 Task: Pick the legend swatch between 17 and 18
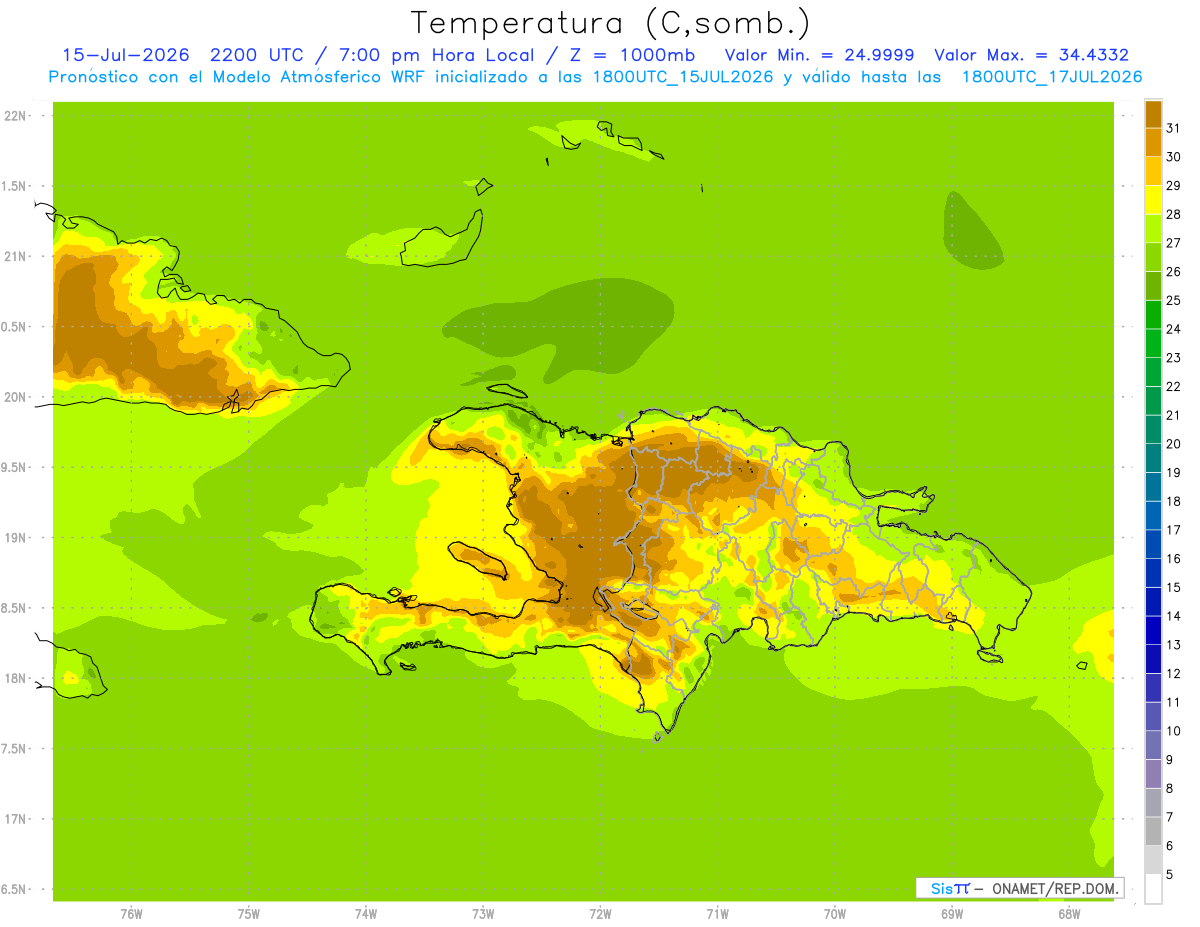point(1153,515)
